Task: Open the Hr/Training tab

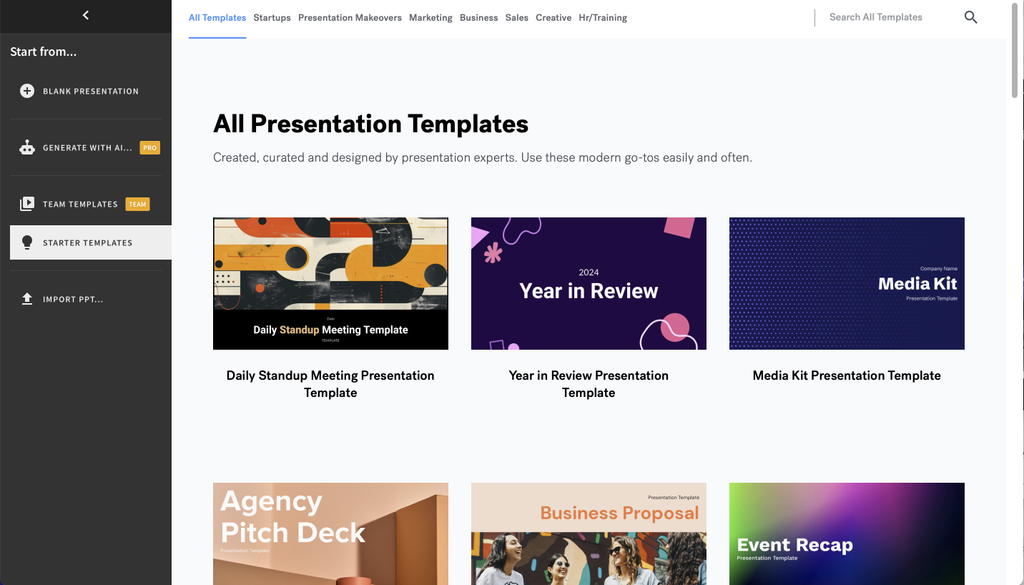Action: [x=602, y=17]
